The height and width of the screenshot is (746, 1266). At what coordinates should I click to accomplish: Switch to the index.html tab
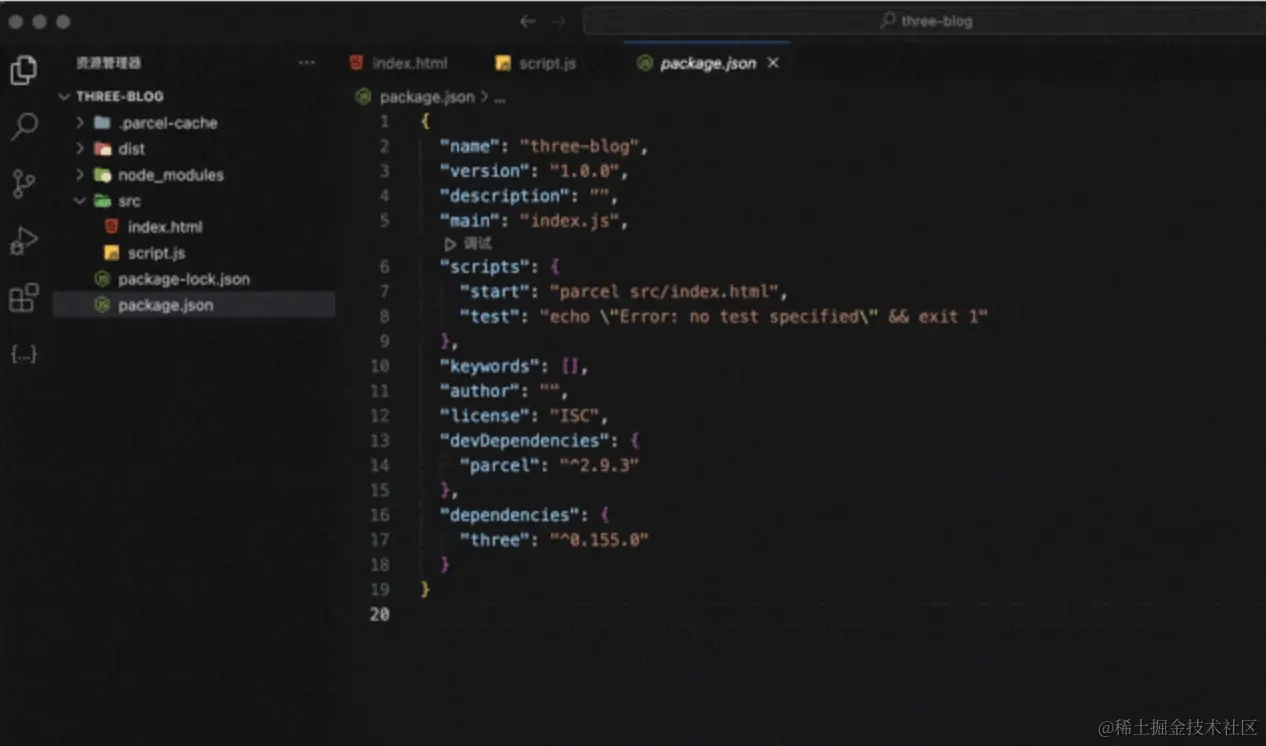tap(399, 63)
